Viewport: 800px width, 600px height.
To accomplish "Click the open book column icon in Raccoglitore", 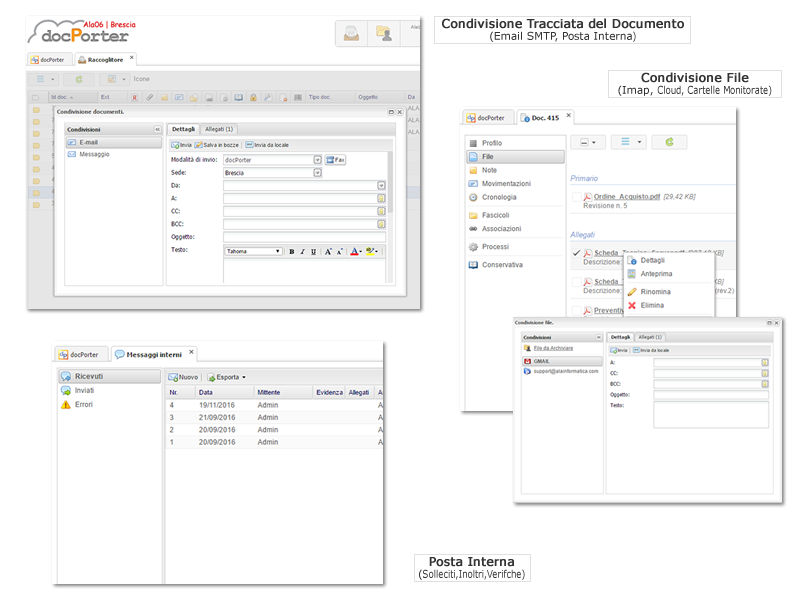I will (238, 97).
